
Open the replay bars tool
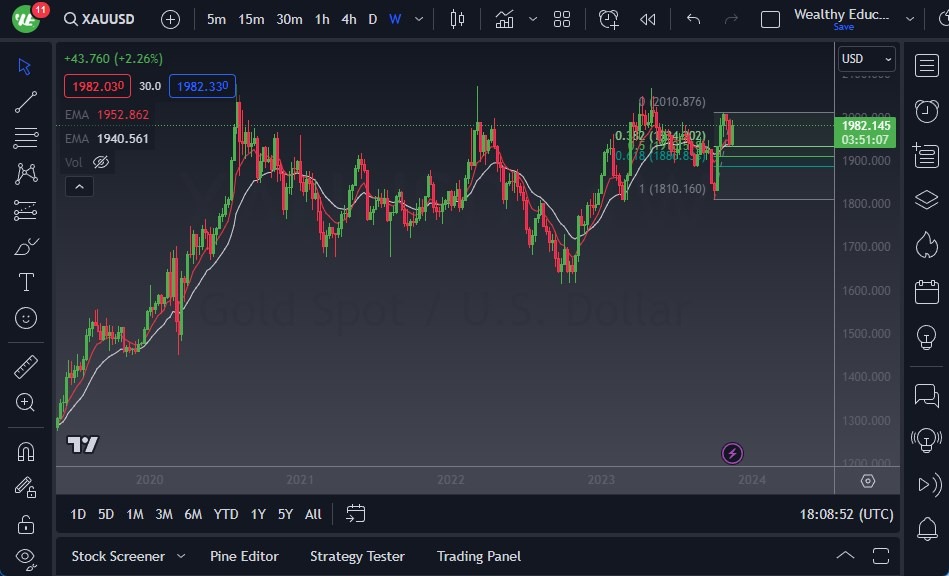pyautogui.click(x=648, y=19)
